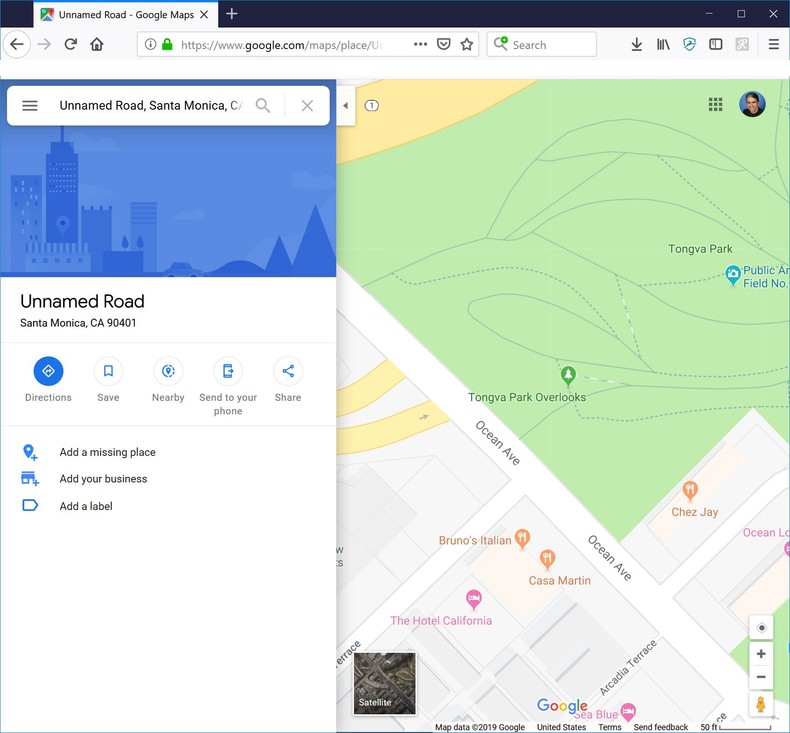Open the Google apps grid
Screen dimensions: 790x733
tap(715, 104)
